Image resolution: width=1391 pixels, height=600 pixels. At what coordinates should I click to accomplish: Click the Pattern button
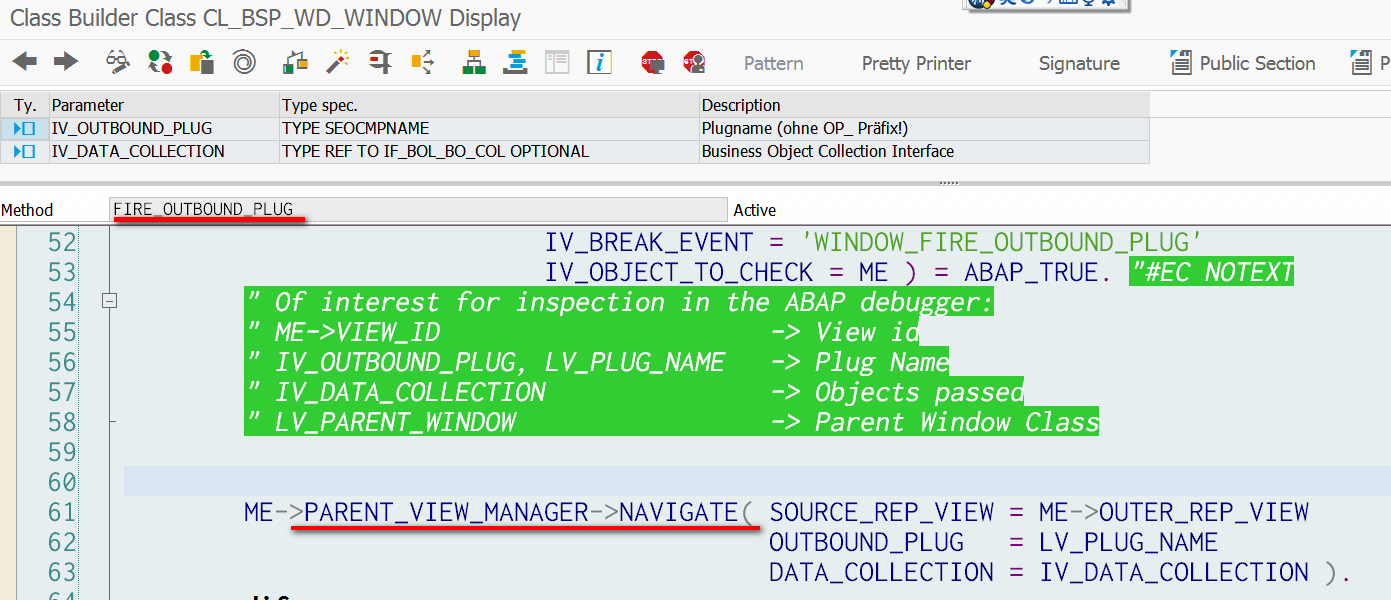coord(773,63)
